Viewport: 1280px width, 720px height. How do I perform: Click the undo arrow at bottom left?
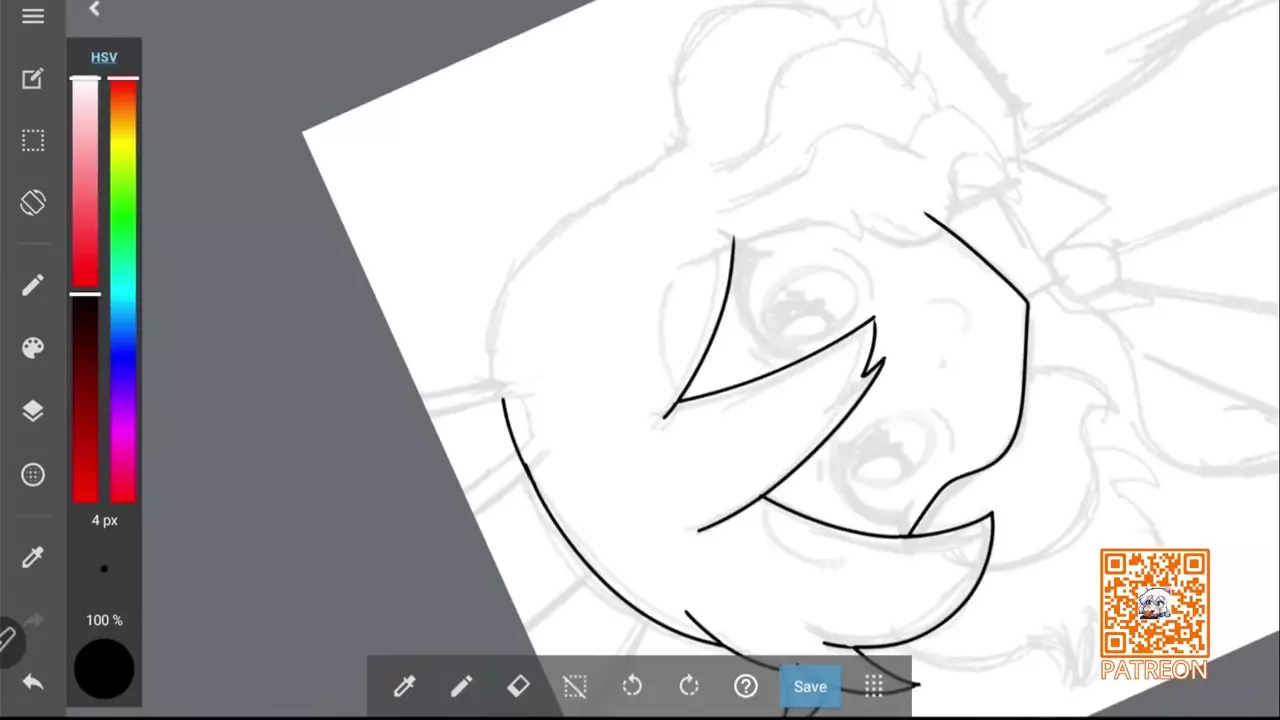click(33, 682)
